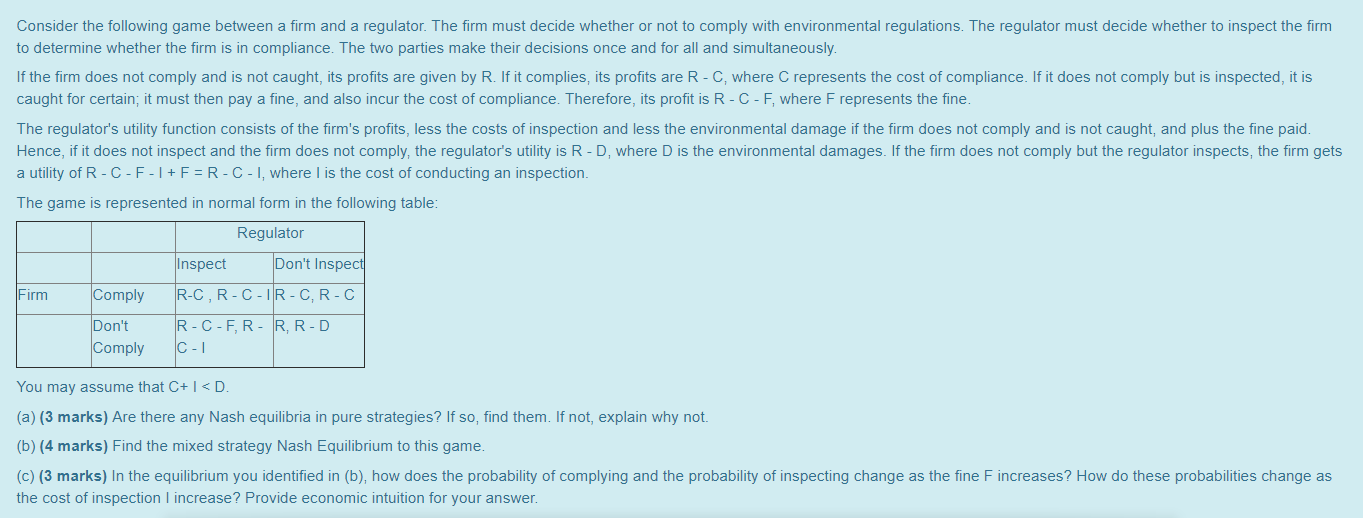This screenshot has width=1363, height=518.
Task: Select the Inspect column header cell
Action: (224, 265)
